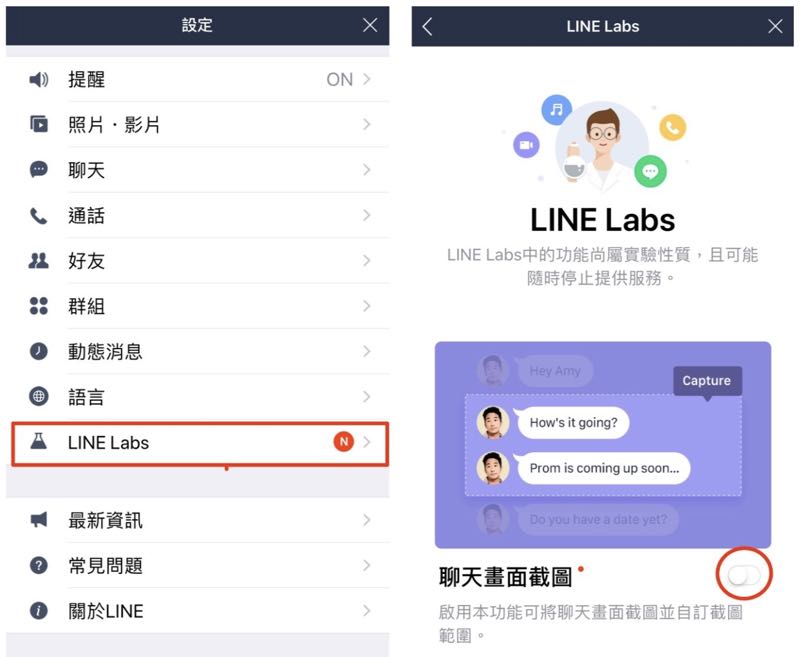
Task: Click the globe icon beside 語言
Action: 39,396
